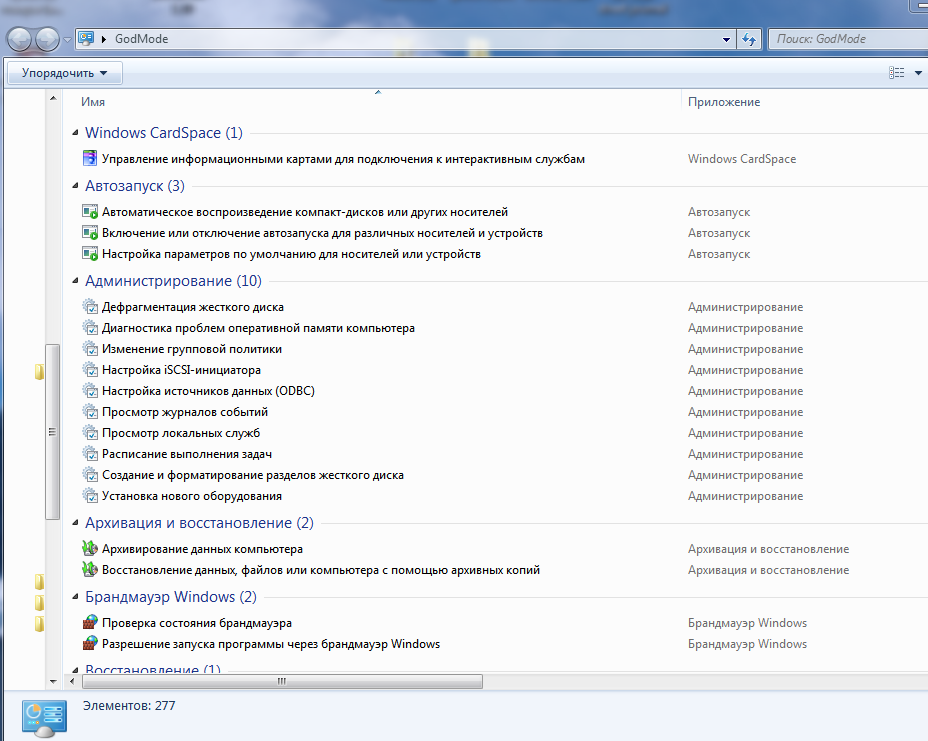
Task: Click icon beside Включение или отключение автозапуска
Action: click(89, 233)
